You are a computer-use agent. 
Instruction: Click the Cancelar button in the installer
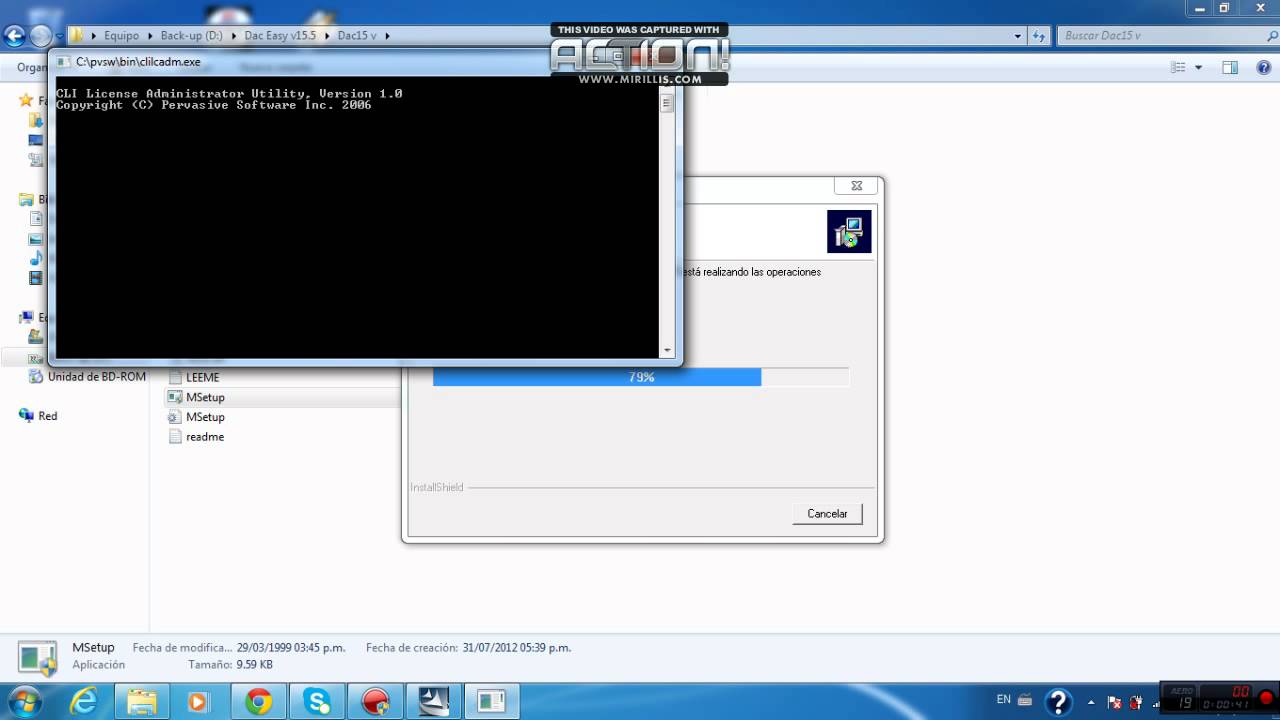827,514
